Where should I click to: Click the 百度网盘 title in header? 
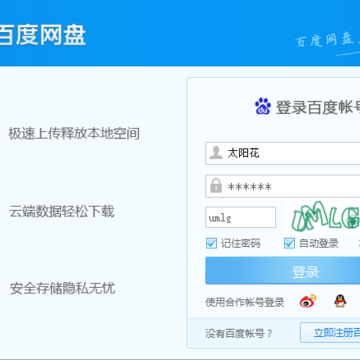42,34
